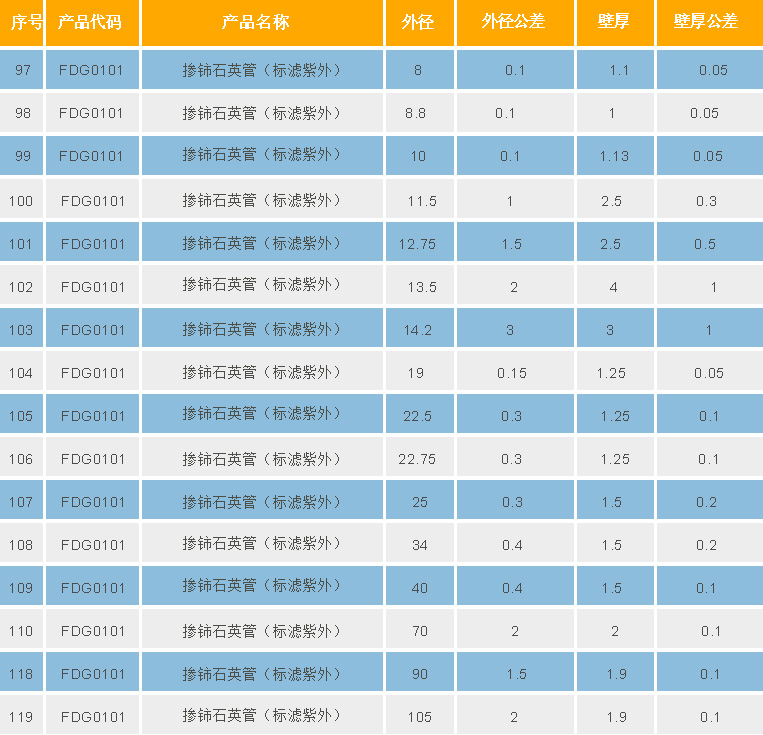Image resolution: width=763 pixels, height=735 pixels.
Task: Click product name in row 102
Action: tap(262, 287)
